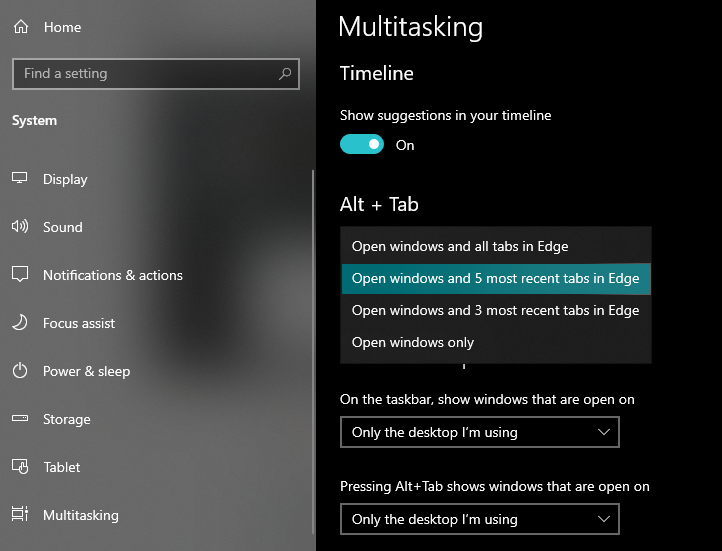Click the Tablet icon
Image resolution: width=722 pixels, height=551 pixels.
tap(20, 467)
